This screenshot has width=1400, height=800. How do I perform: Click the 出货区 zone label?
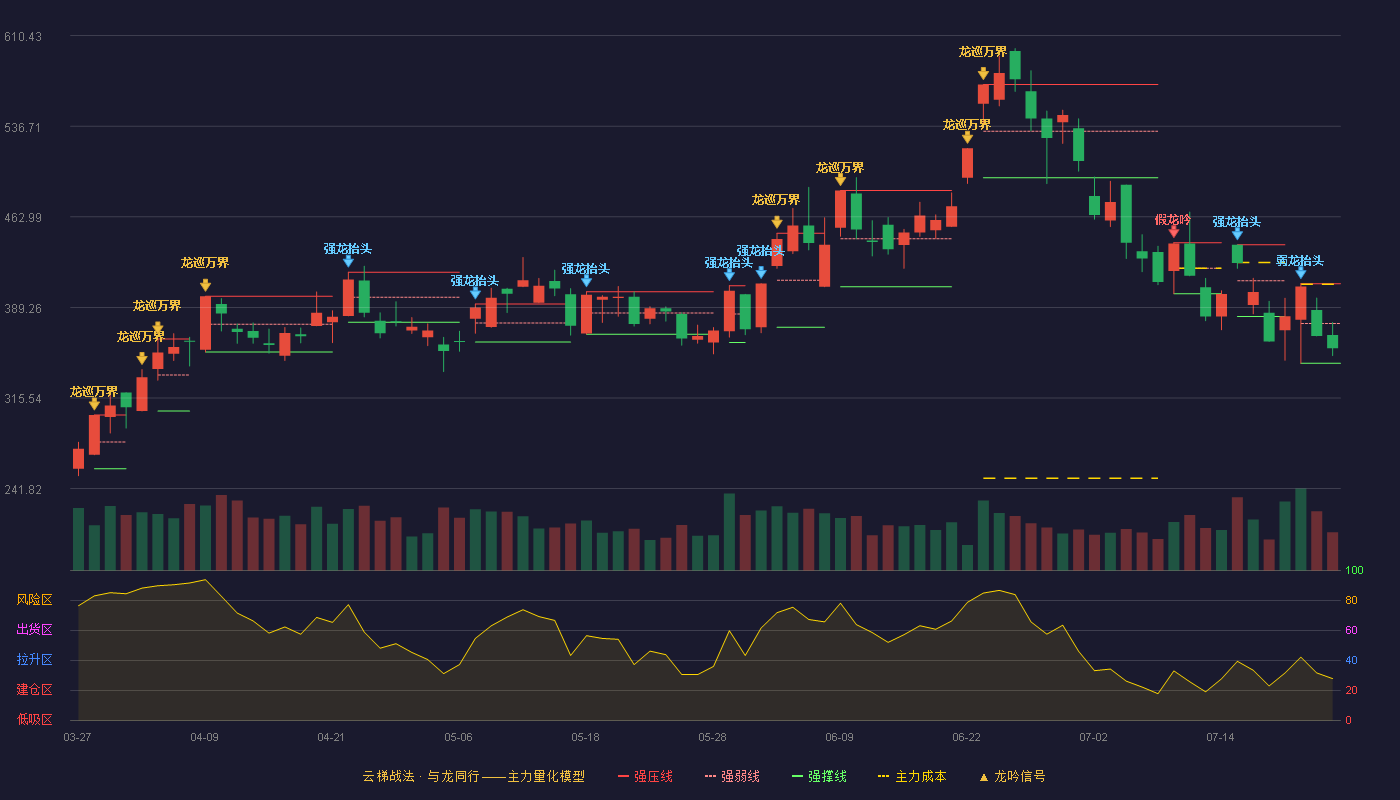tap(34, 630)
